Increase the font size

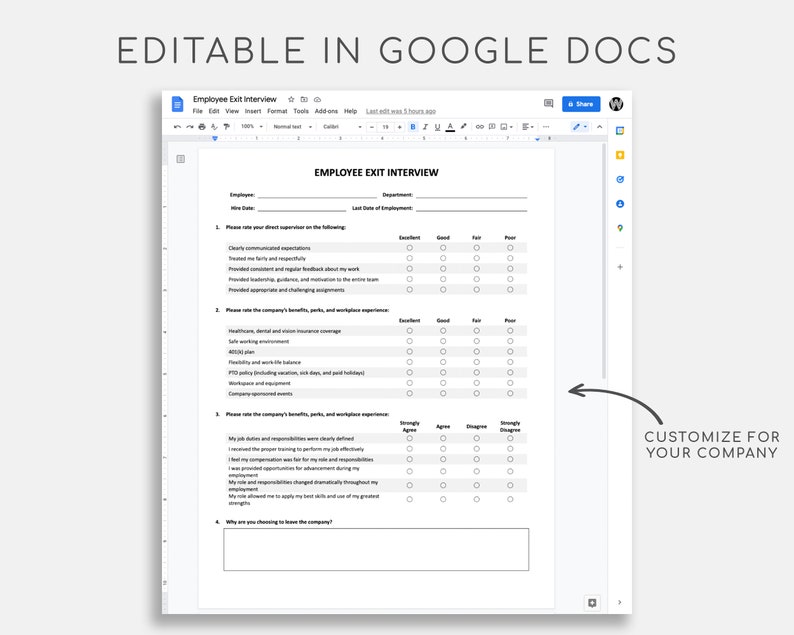coord(400,127)
